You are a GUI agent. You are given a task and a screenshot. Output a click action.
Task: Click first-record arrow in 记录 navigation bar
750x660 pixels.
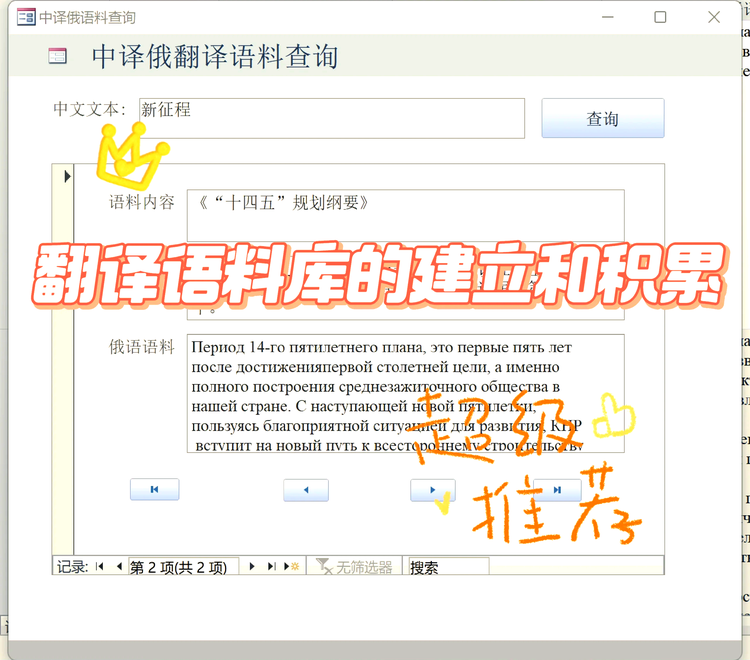click(99, 567)
